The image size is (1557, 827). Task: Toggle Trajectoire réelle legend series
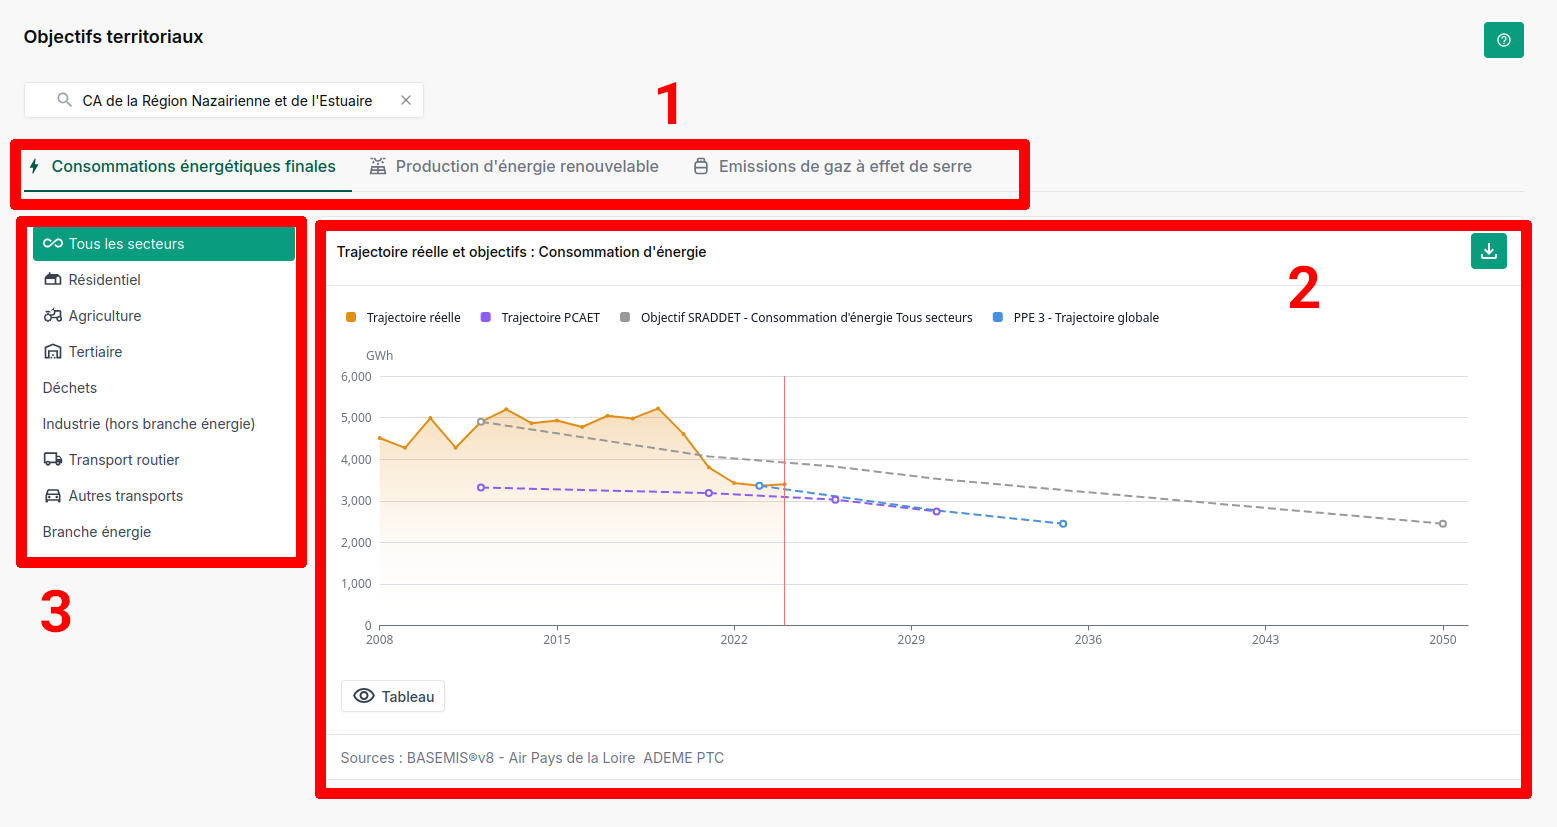(x=403, y=317)
